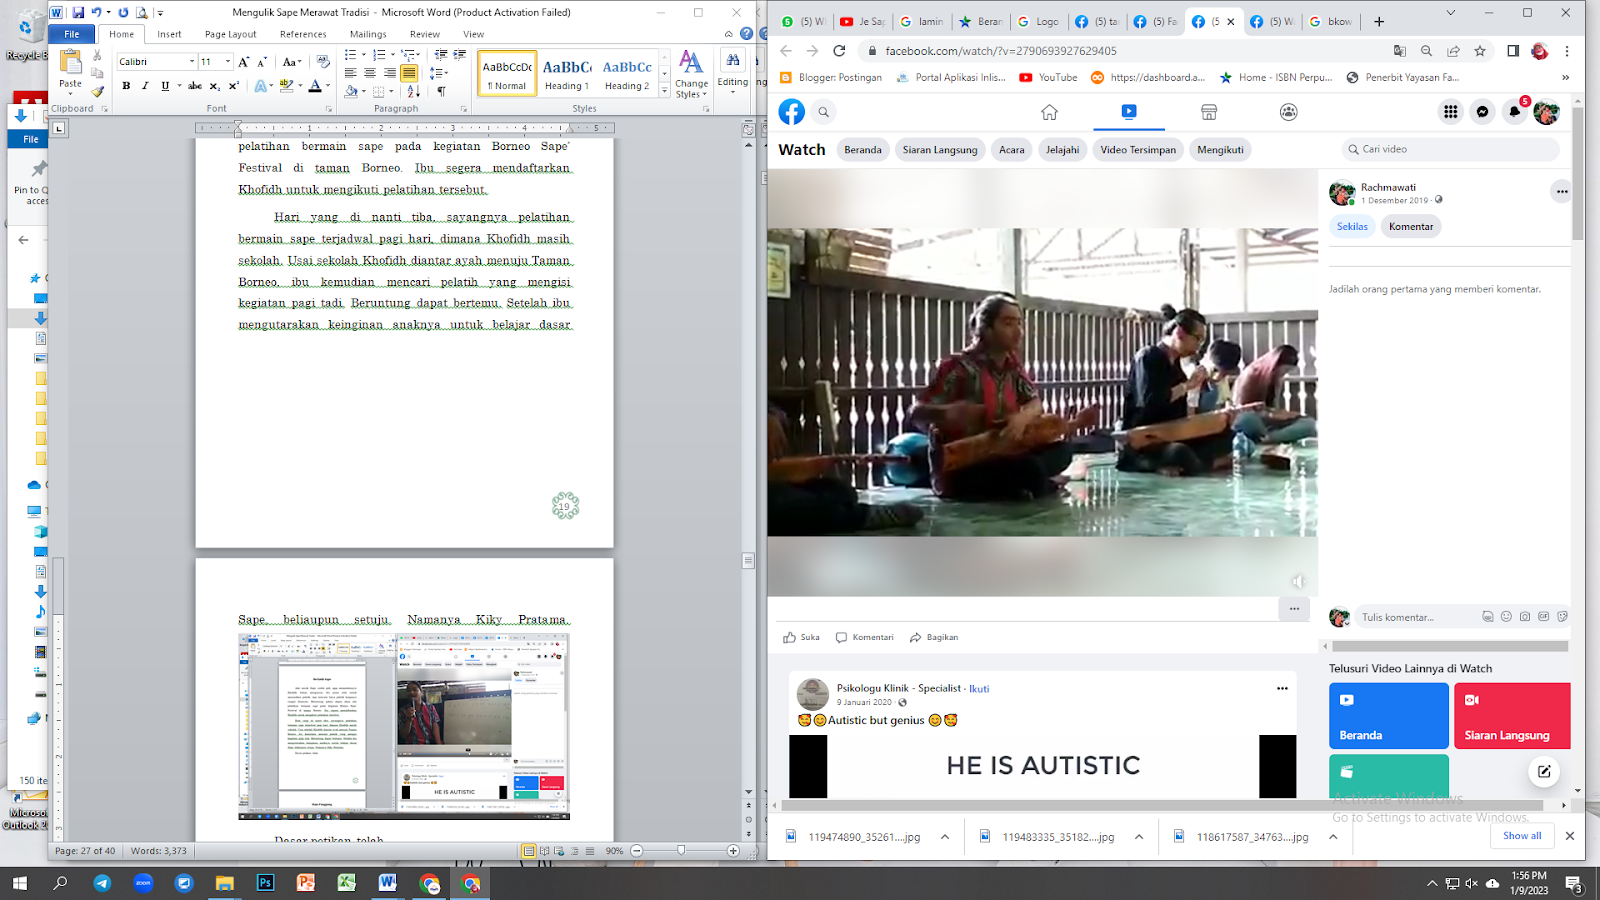Click Undo in Word's quick access toolbar
Viewport: 1600px width, 900px height.
(96, 13)
